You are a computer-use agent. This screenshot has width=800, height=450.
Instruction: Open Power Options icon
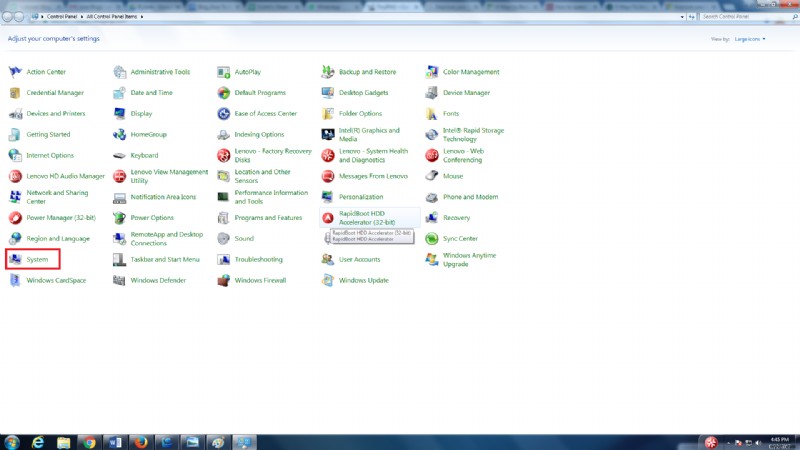(x=119, y=218)
